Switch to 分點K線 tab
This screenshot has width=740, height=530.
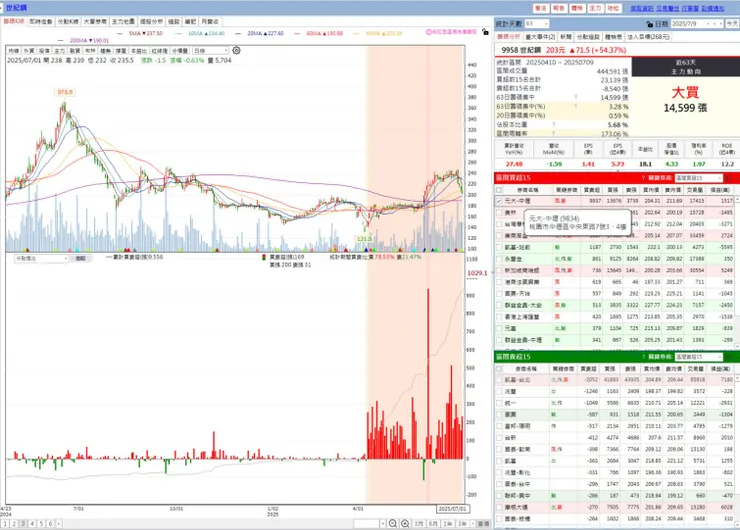click(68, 22)
